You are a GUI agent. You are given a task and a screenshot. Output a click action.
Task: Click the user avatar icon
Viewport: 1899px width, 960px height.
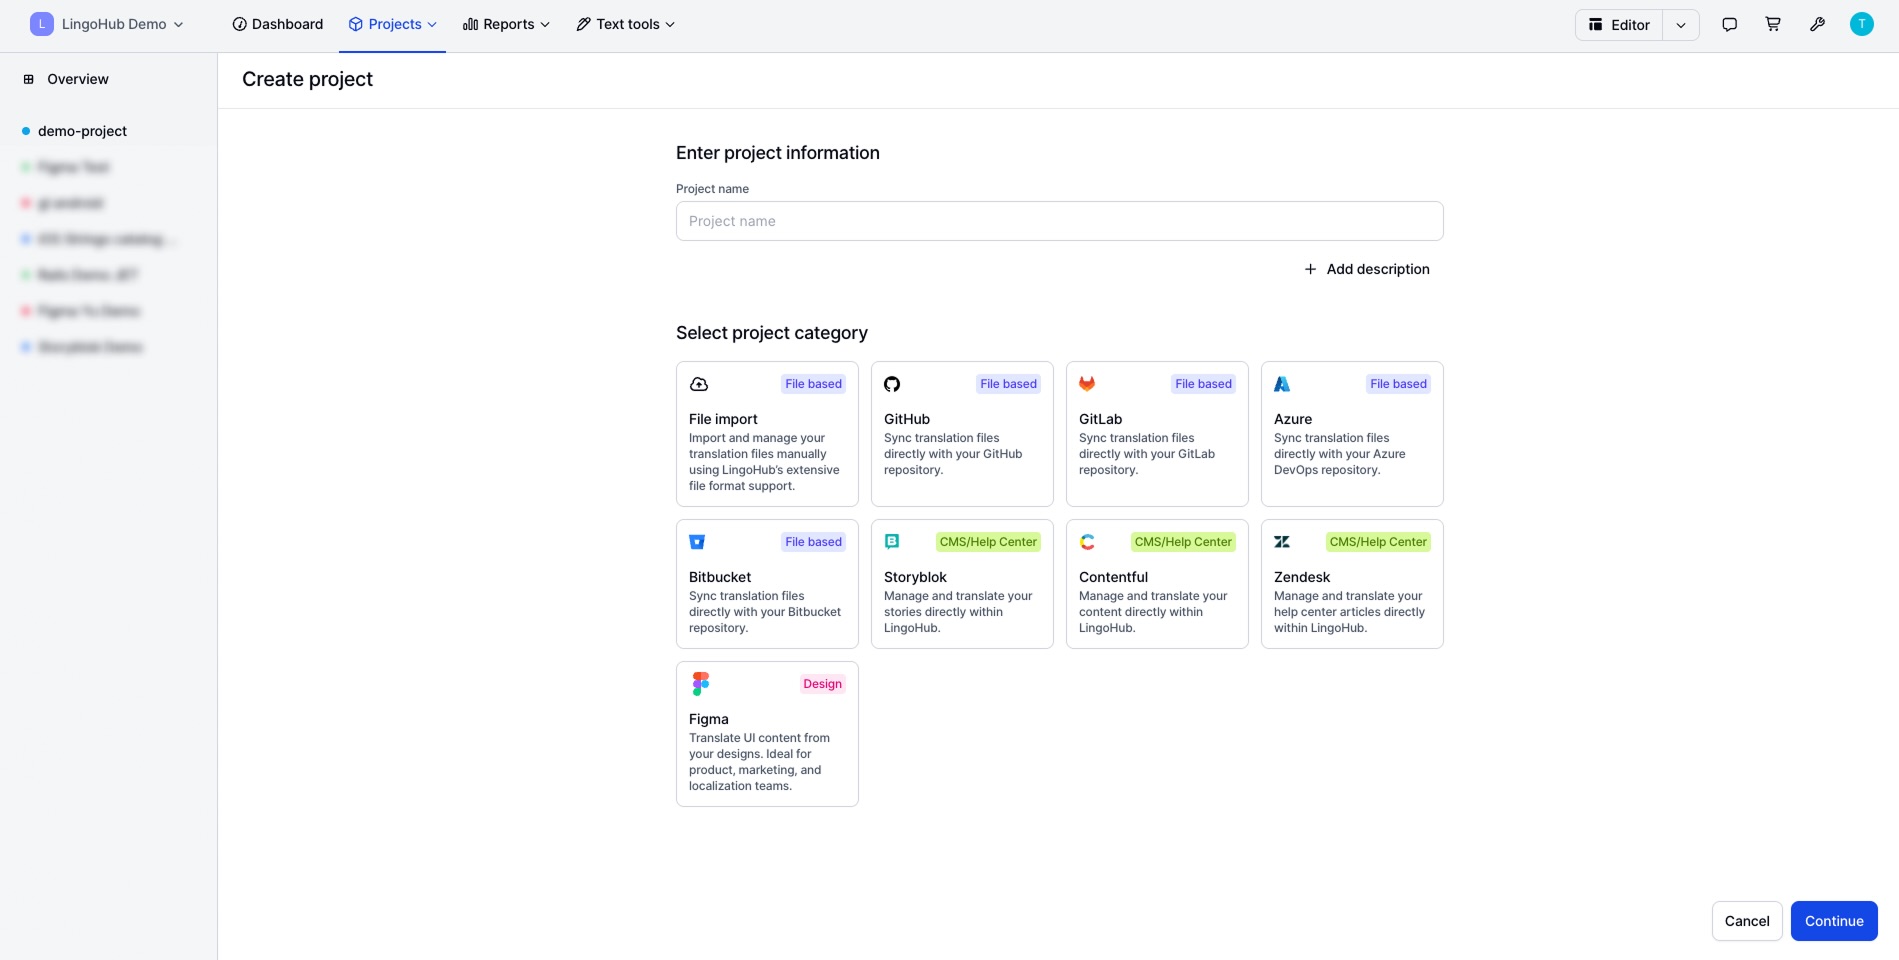(x=1861, y=25)
